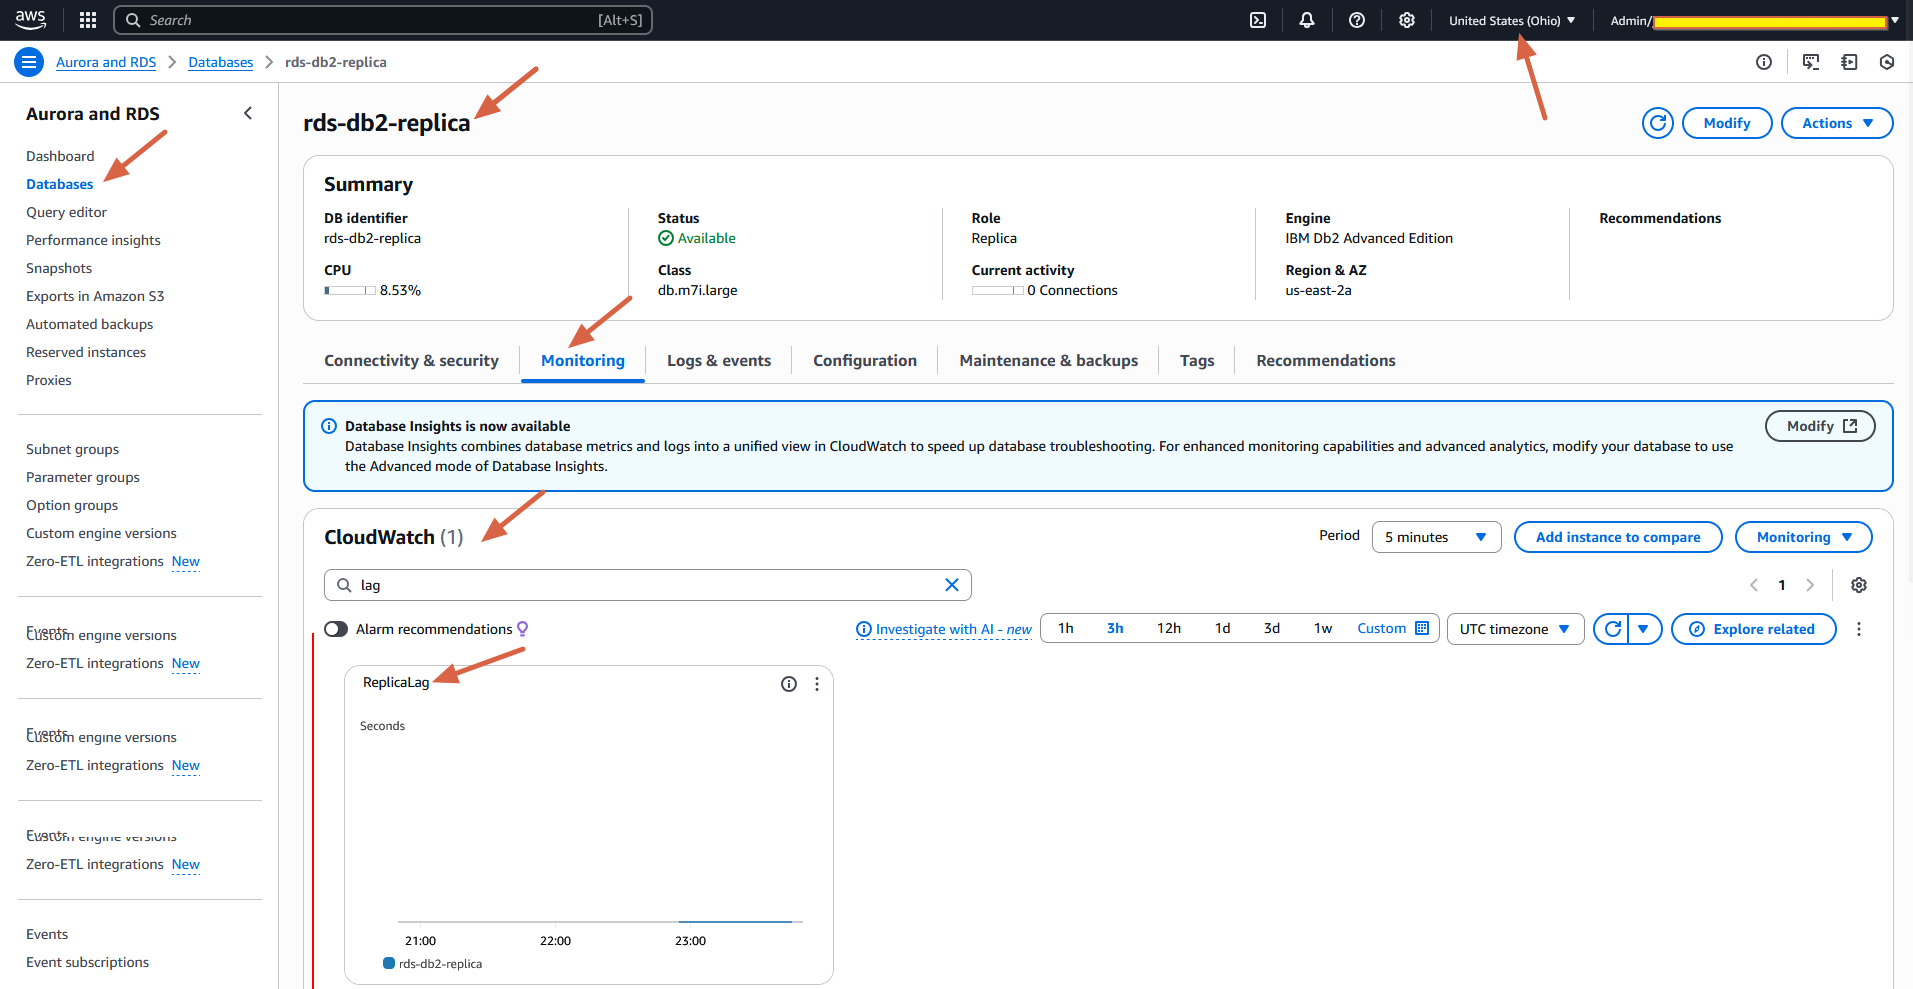Refresh the rds-db2-replica page beside Modify
This screenshot has height=989, width=1913.
tap(1657, 123)
